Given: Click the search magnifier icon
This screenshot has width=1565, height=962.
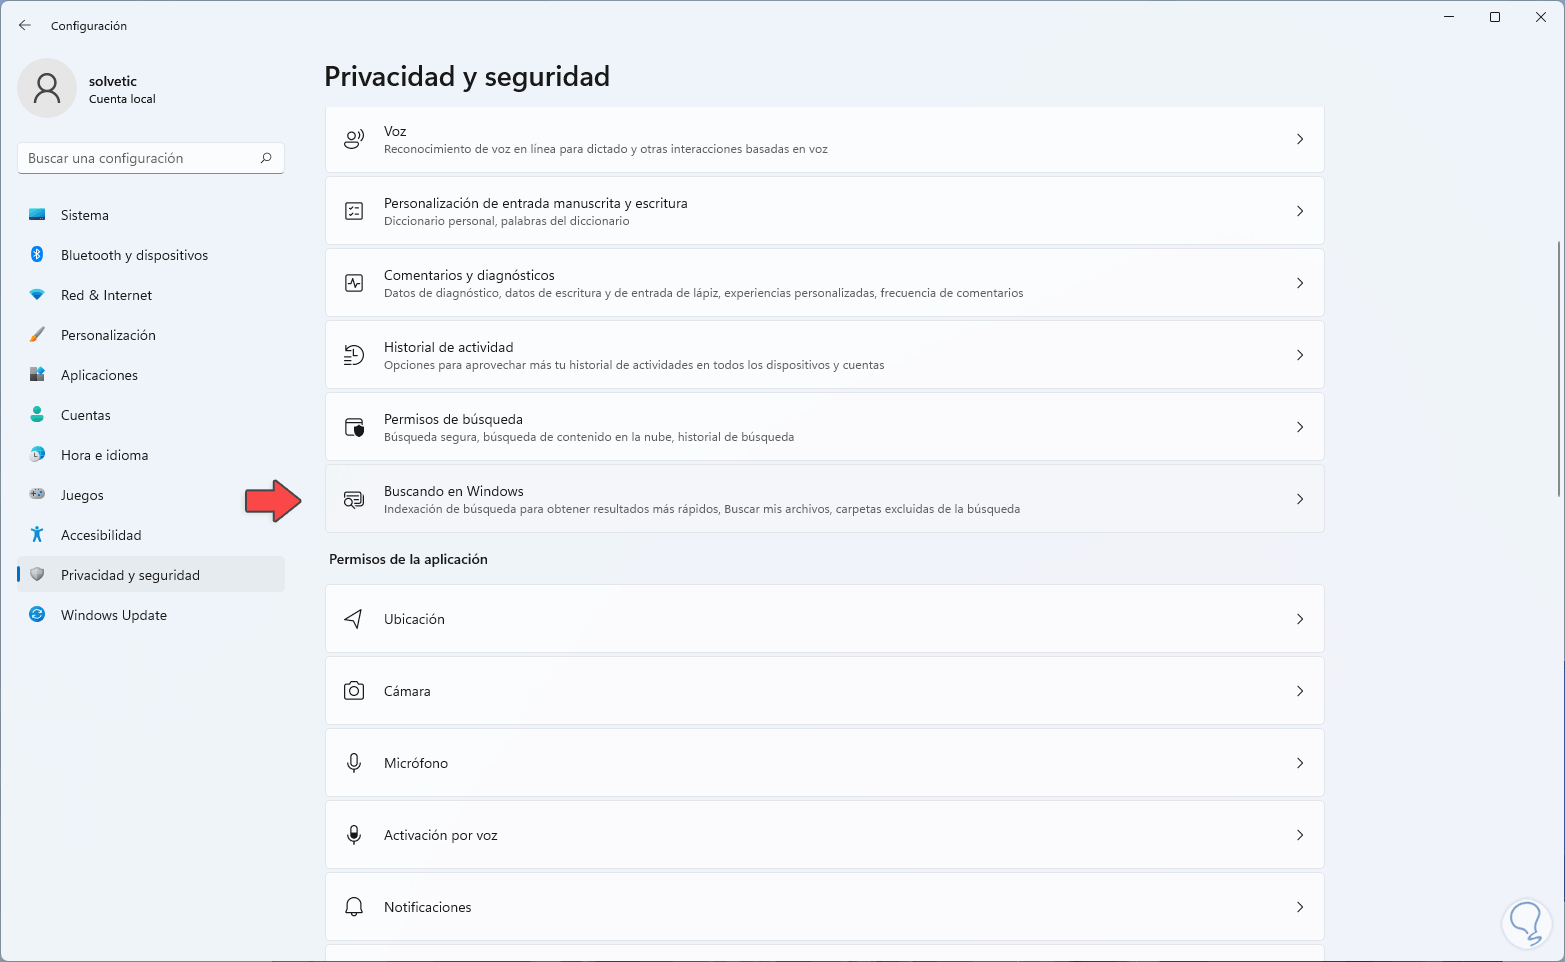Looking at the screenshot, I should tap(266, 158).
